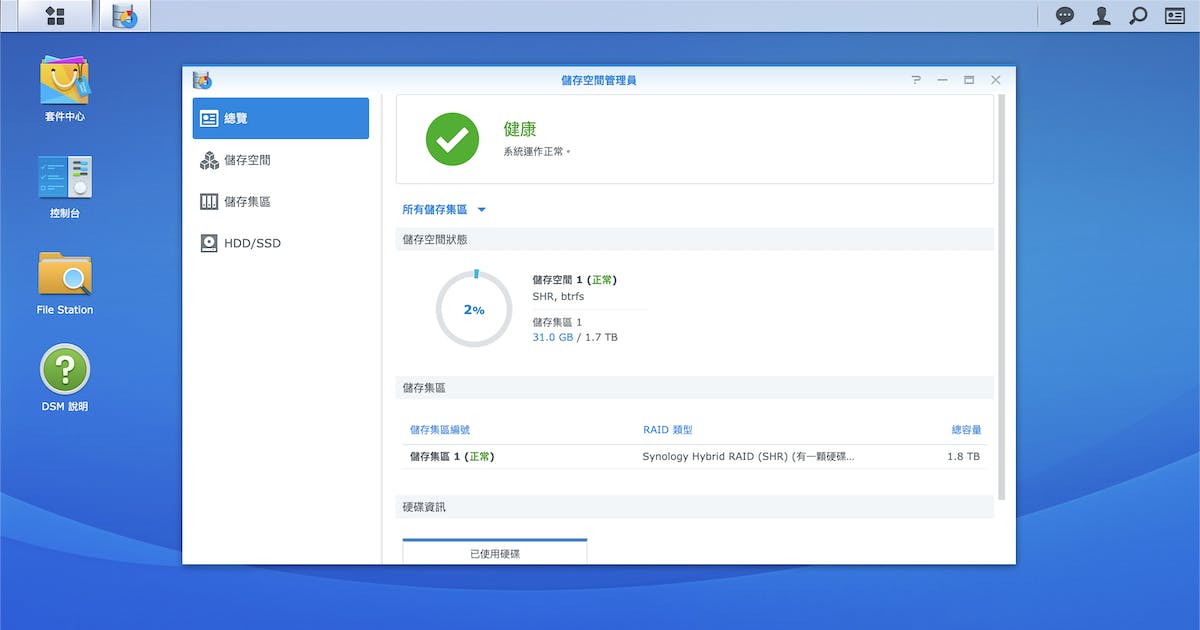Click the 健康 status heading
Screen dimensions: 1200x630
click(520, 129)
